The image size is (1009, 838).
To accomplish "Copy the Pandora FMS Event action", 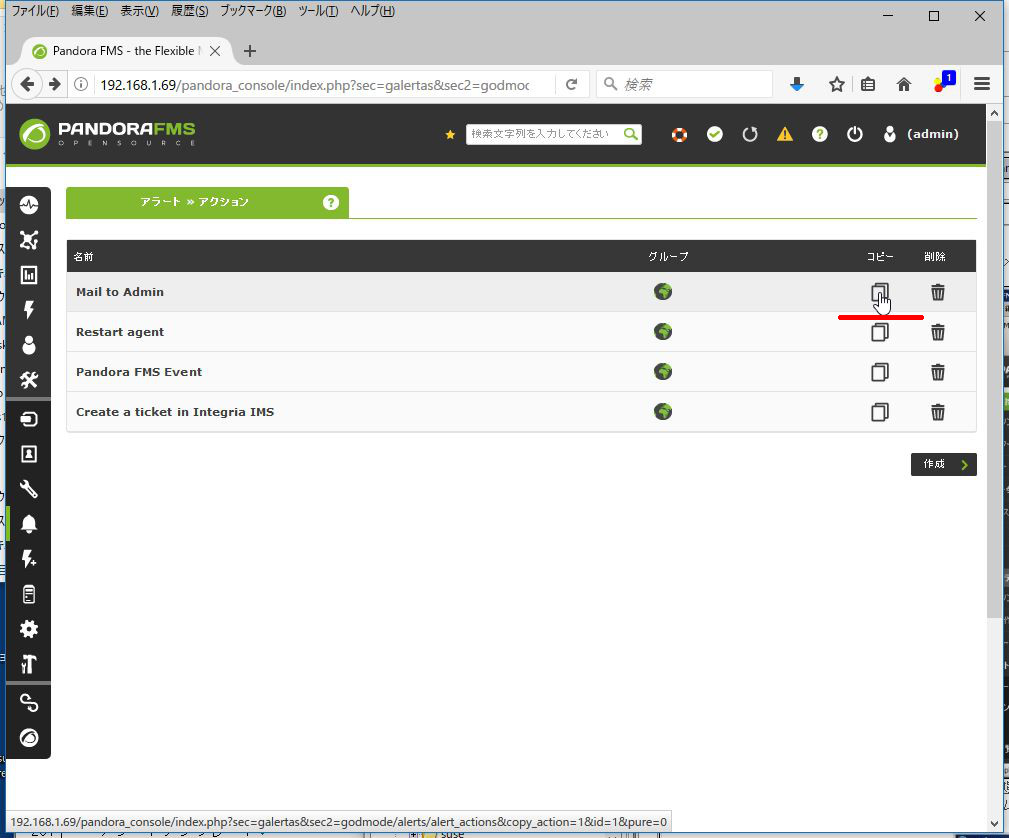I will tap(880, 372).
